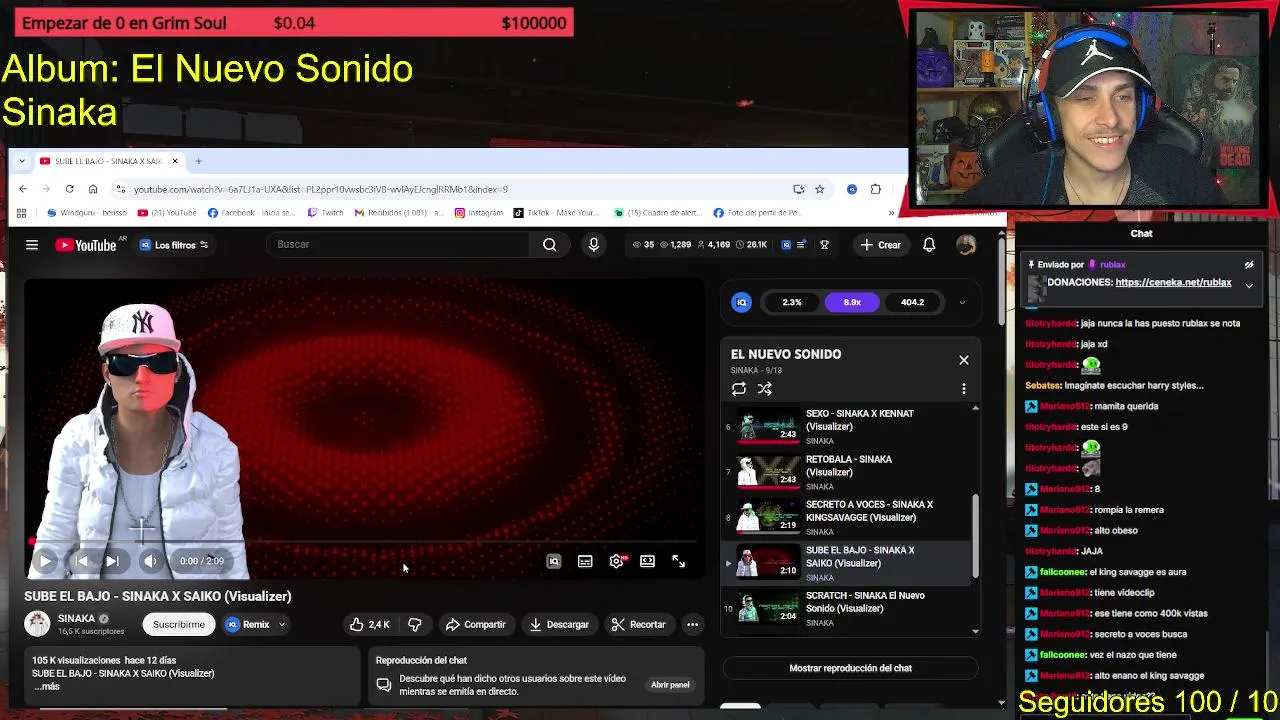Focus the Buscar search field
The height and width of the screenshot is (720, 1280).
pyautogui.click(x=400, y=244)
